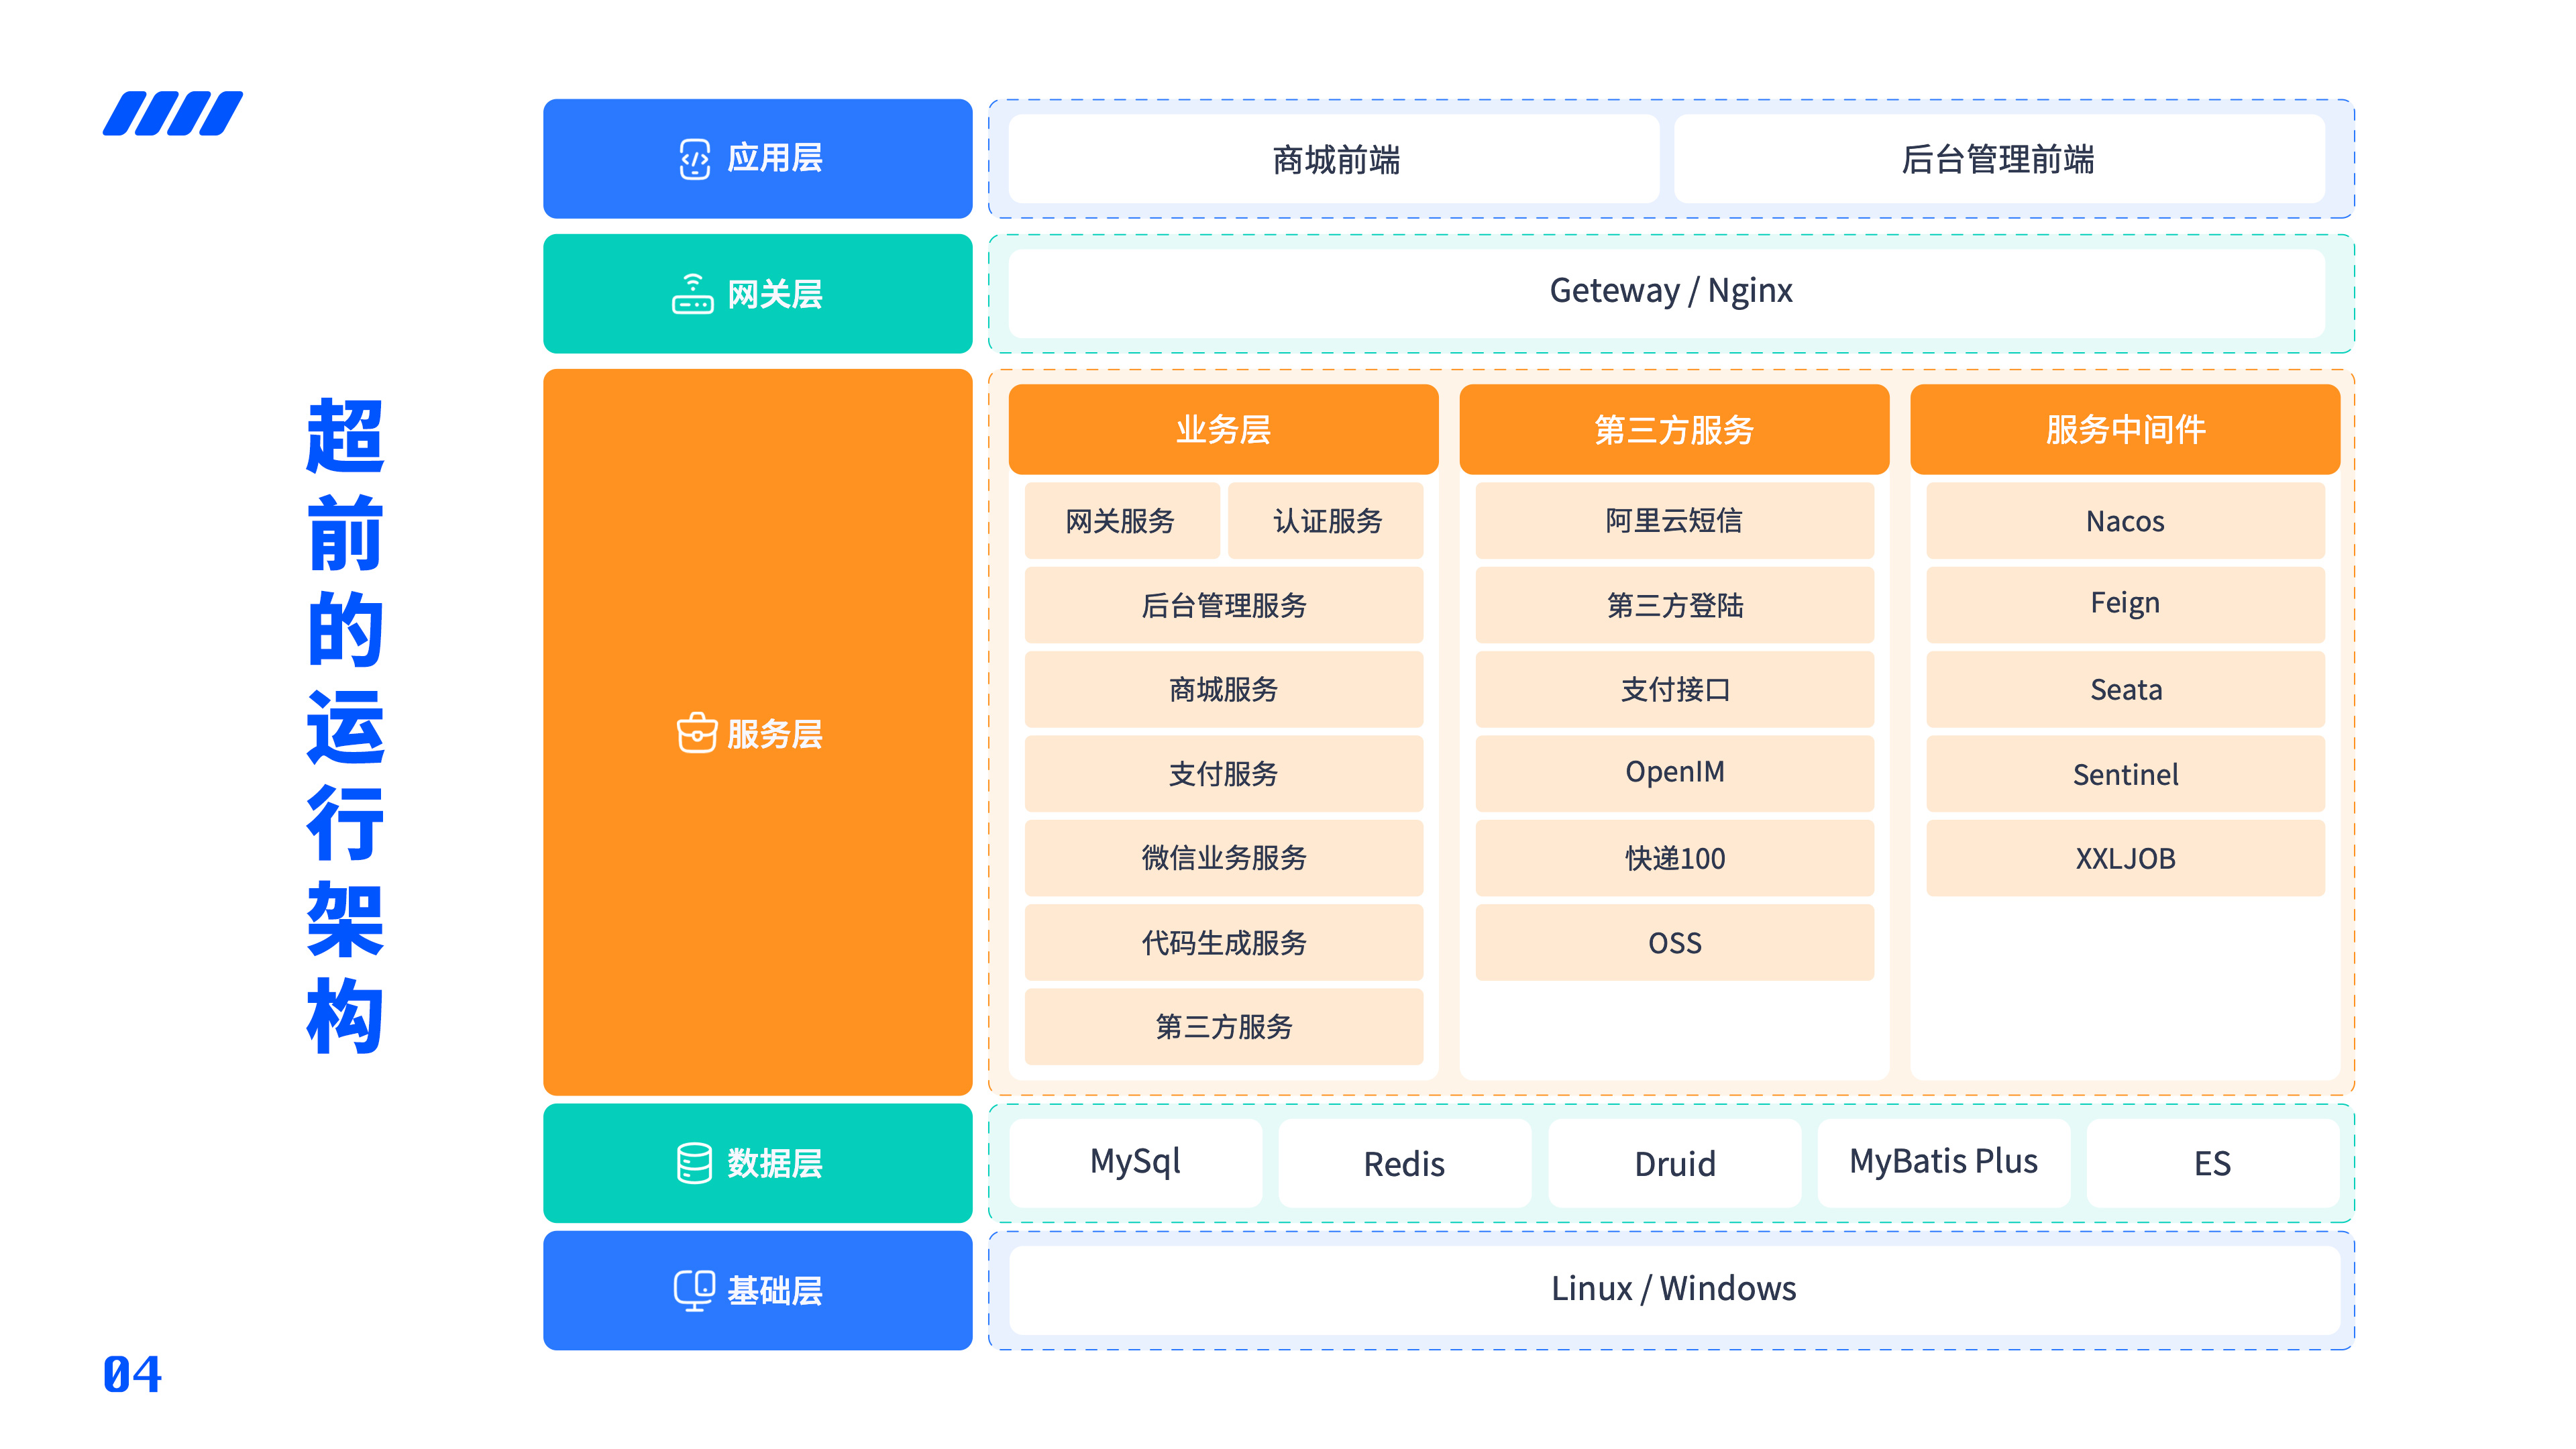Click the database icon beside 数据层
This screenshot has height=1449, width=2576.
[694, 1163]
